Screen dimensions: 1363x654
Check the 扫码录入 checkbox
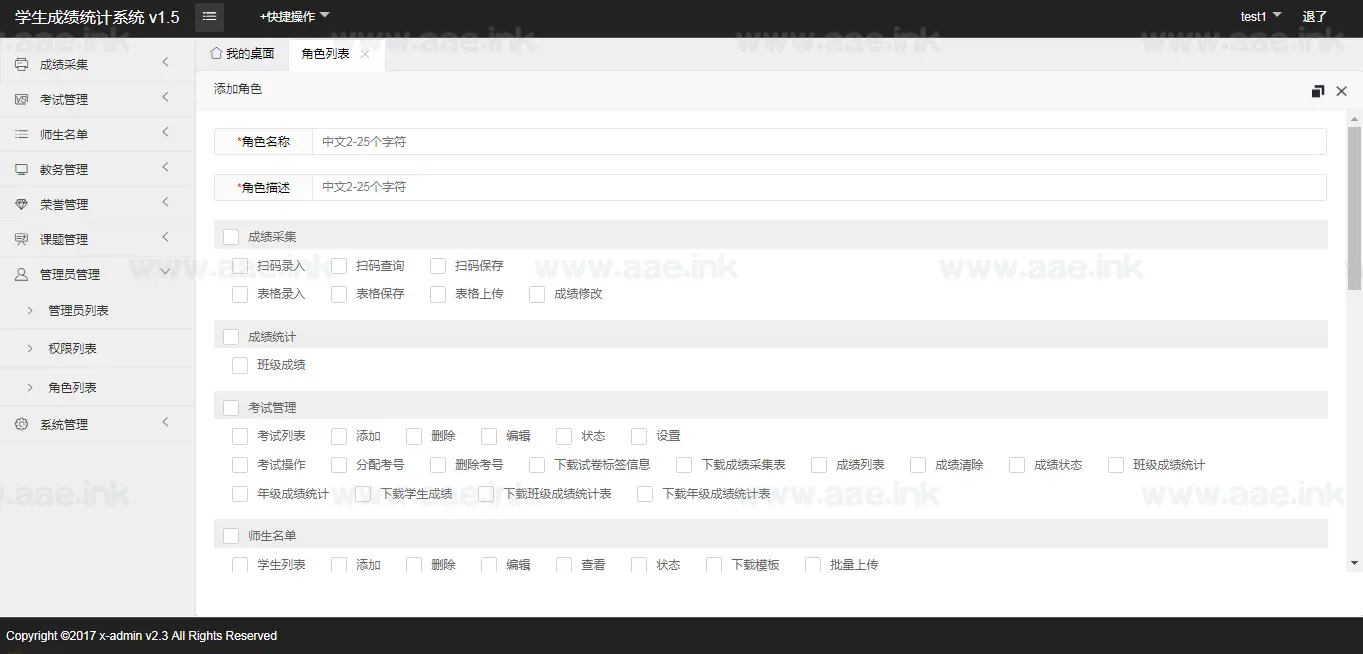click(x=240, y=266)
